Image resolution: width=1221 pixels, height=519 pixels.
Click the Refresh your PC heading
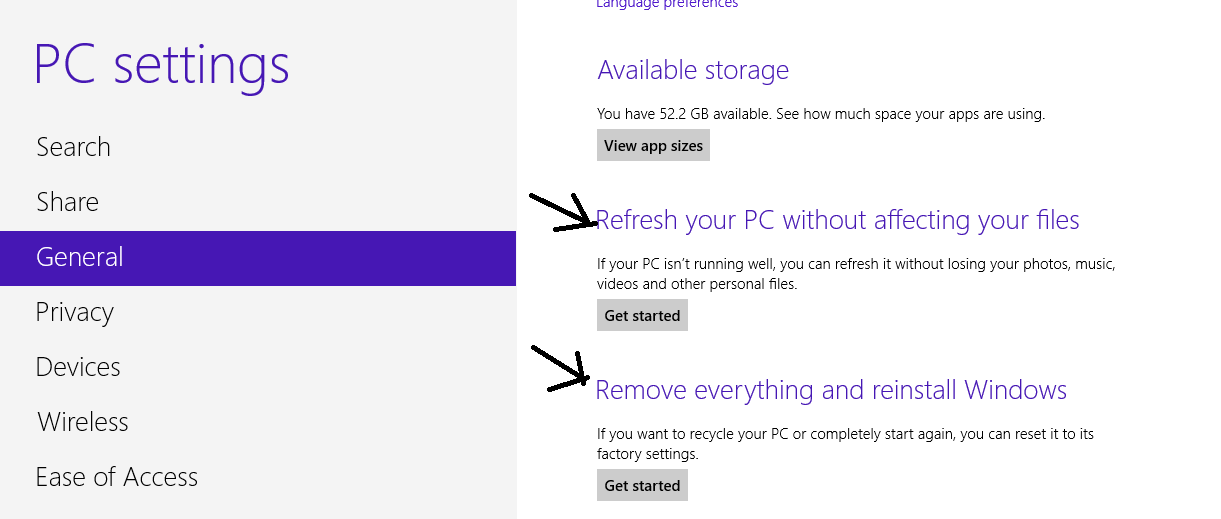point(838,220)
